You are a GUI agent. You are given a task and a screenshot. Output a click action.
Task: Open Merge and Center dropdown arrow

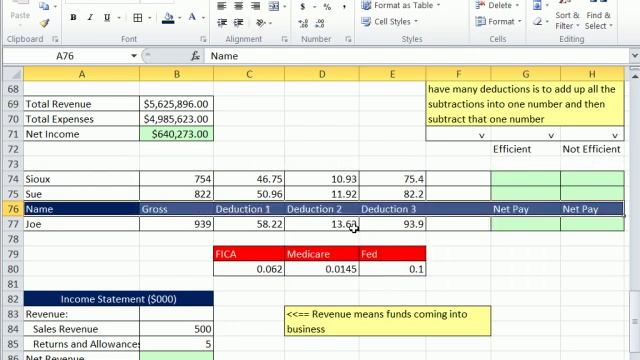(x=284, y=6)
